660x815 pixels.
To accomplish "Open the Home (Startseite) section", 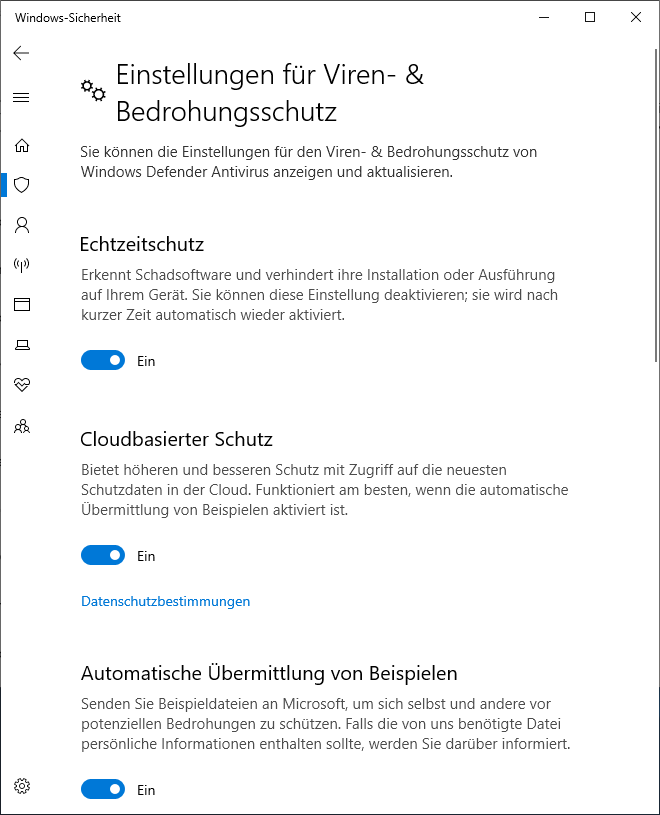I will coord(22,145).
